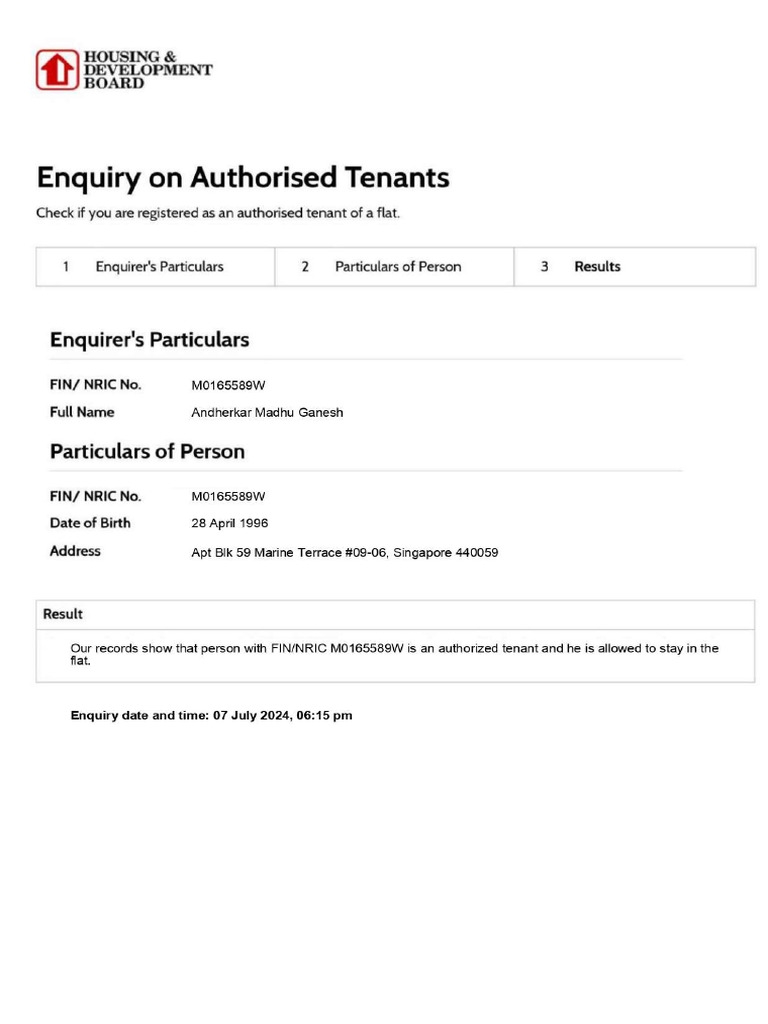Image resolution: width=768 pixels, height=1024 pixels.
Task: Click the step number 3 indicator
Action: click(545, 267)
